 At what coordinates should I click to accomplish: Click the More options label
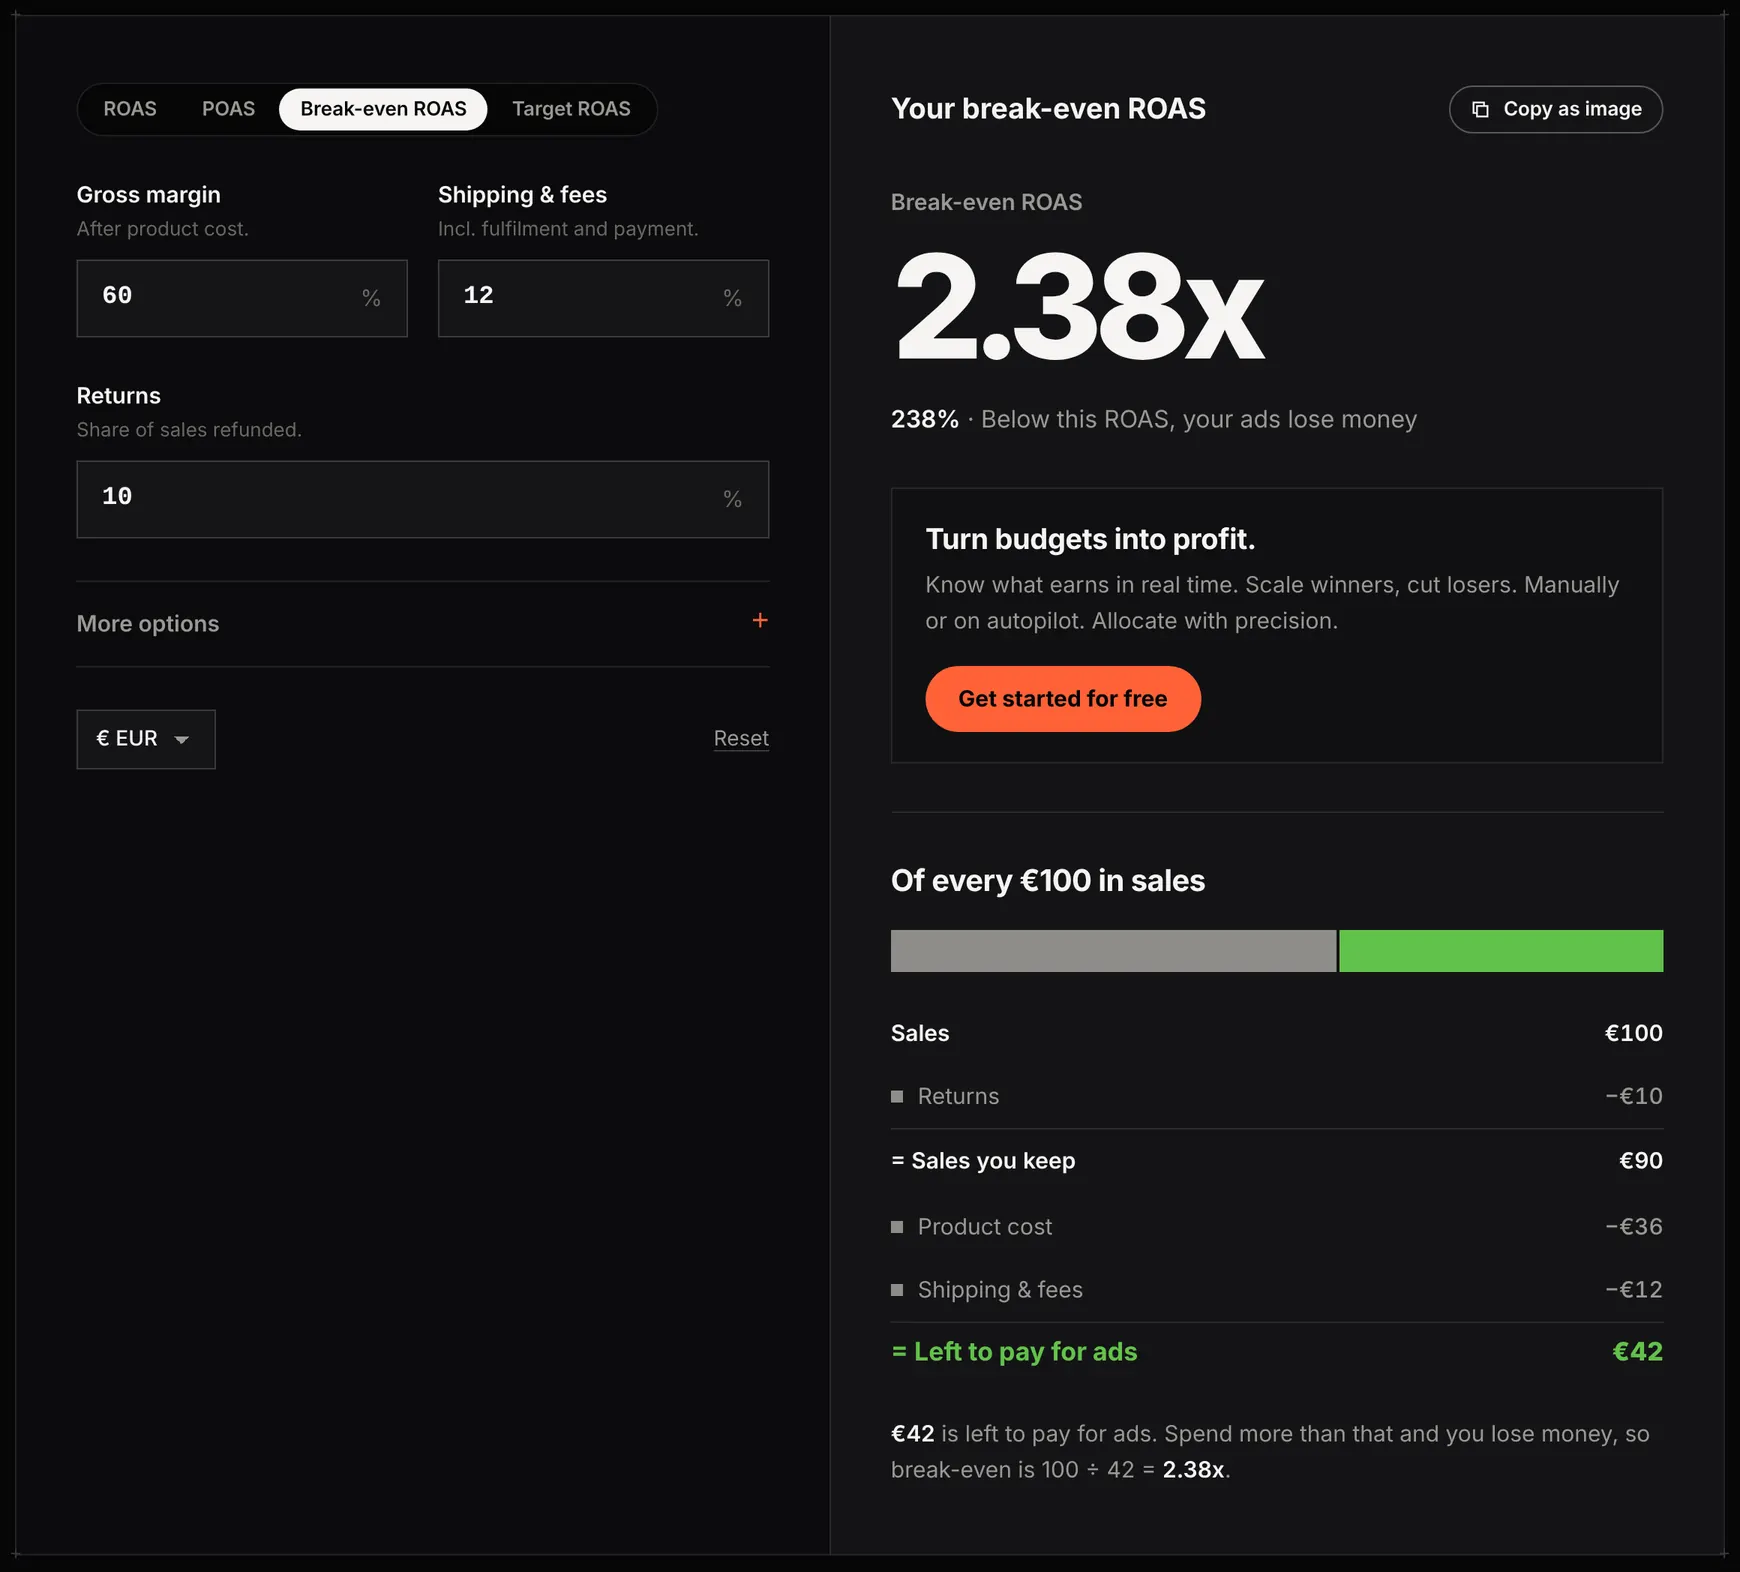[148, 624]
